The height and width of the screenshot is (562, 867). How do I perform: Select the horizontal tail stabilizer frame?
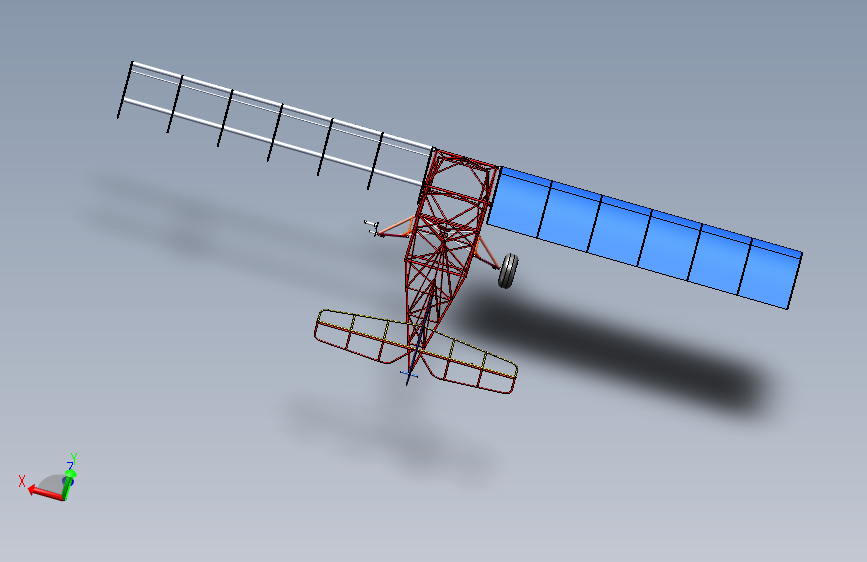(416, 351)
